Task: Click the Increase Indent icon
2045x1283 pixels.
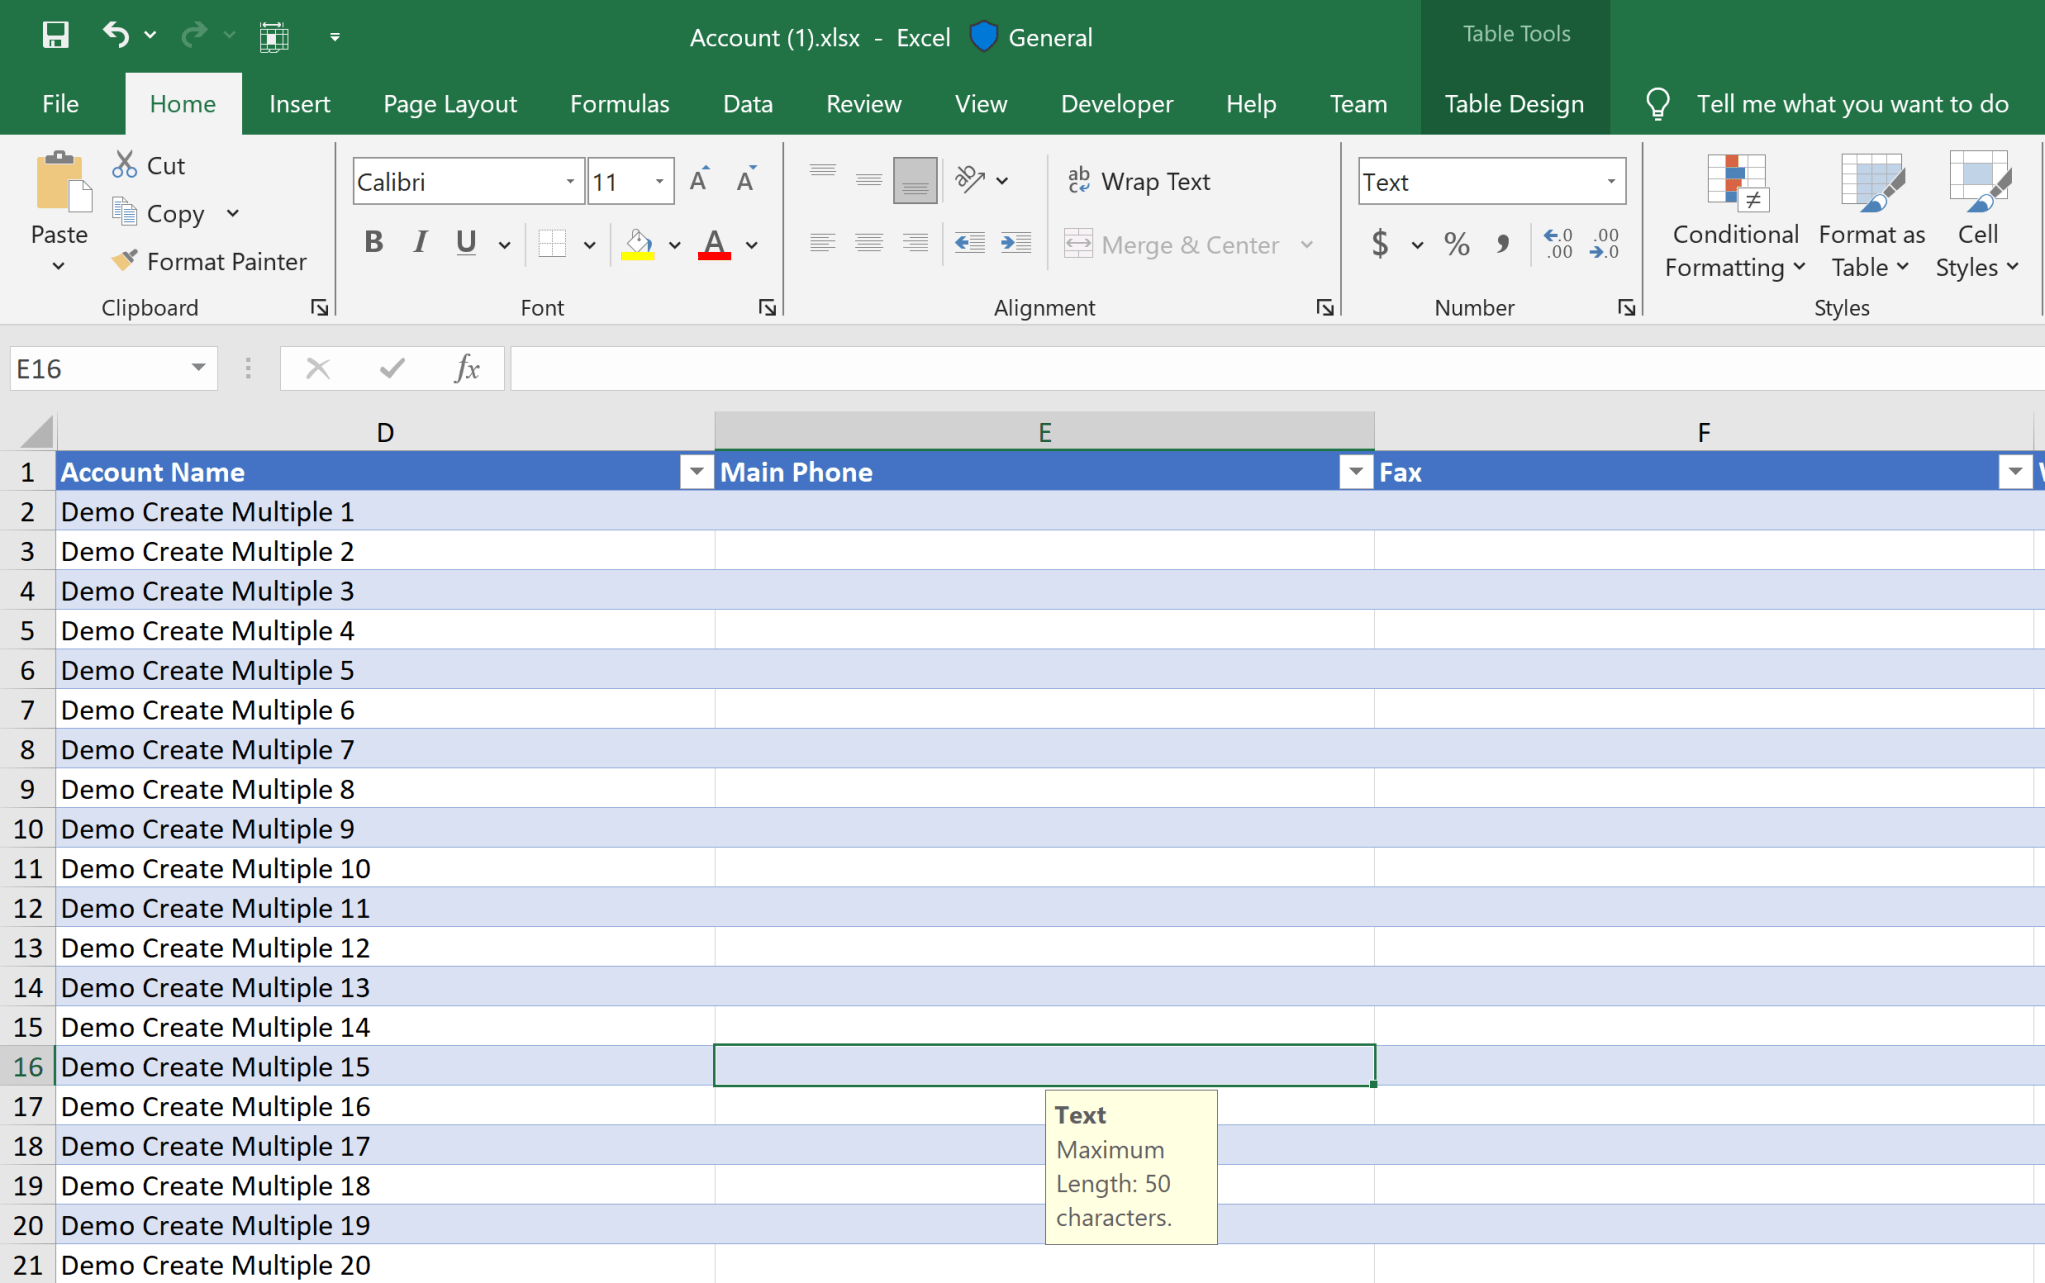Action: (x=1016, y=243)
